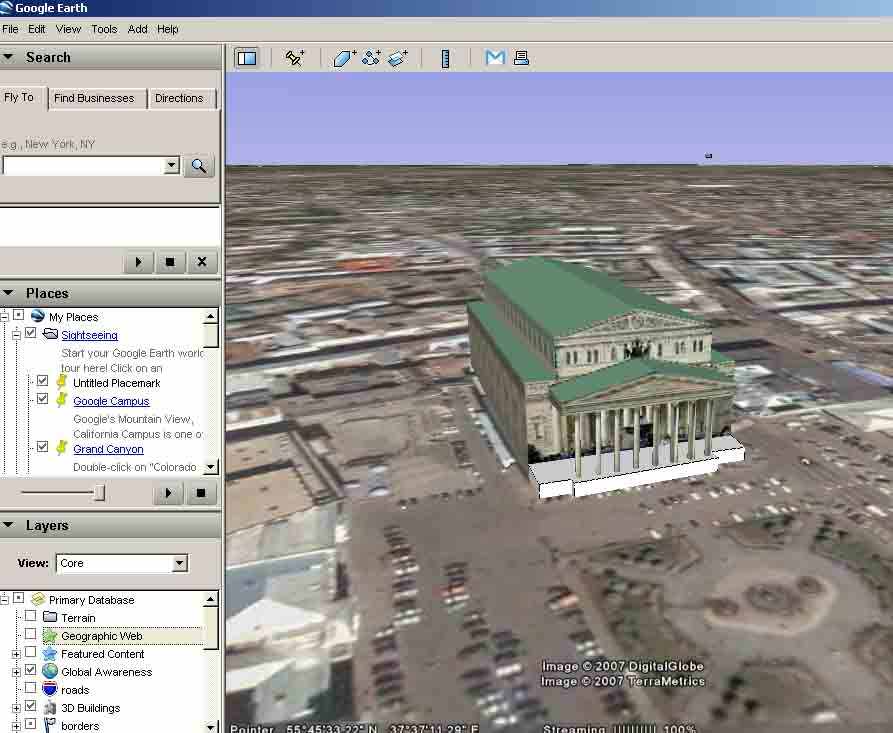The width and height of the screenshot is (893, 733).
Task: Click the 3D Buildings icon
Action: [x=50, y=707]
